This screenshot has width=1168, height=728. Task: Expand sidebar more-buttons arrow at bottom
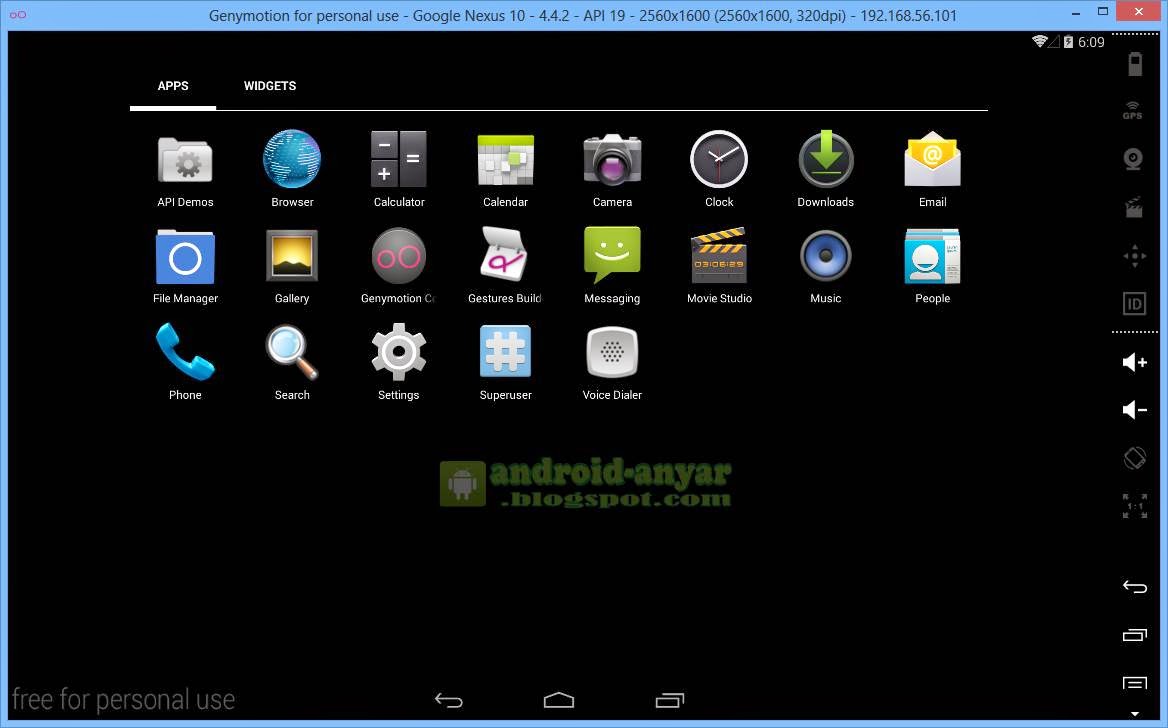1134,714
